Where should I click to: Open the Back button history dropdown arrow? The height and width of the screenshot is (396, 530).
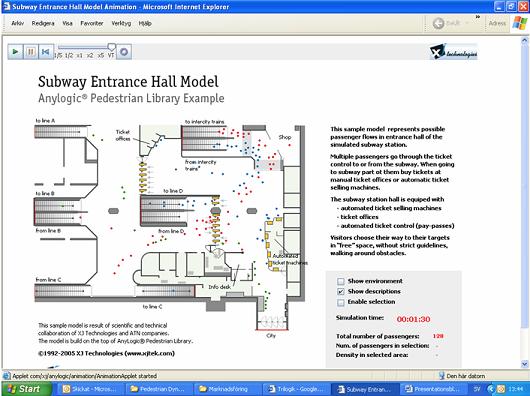click(x=467, y=23)
